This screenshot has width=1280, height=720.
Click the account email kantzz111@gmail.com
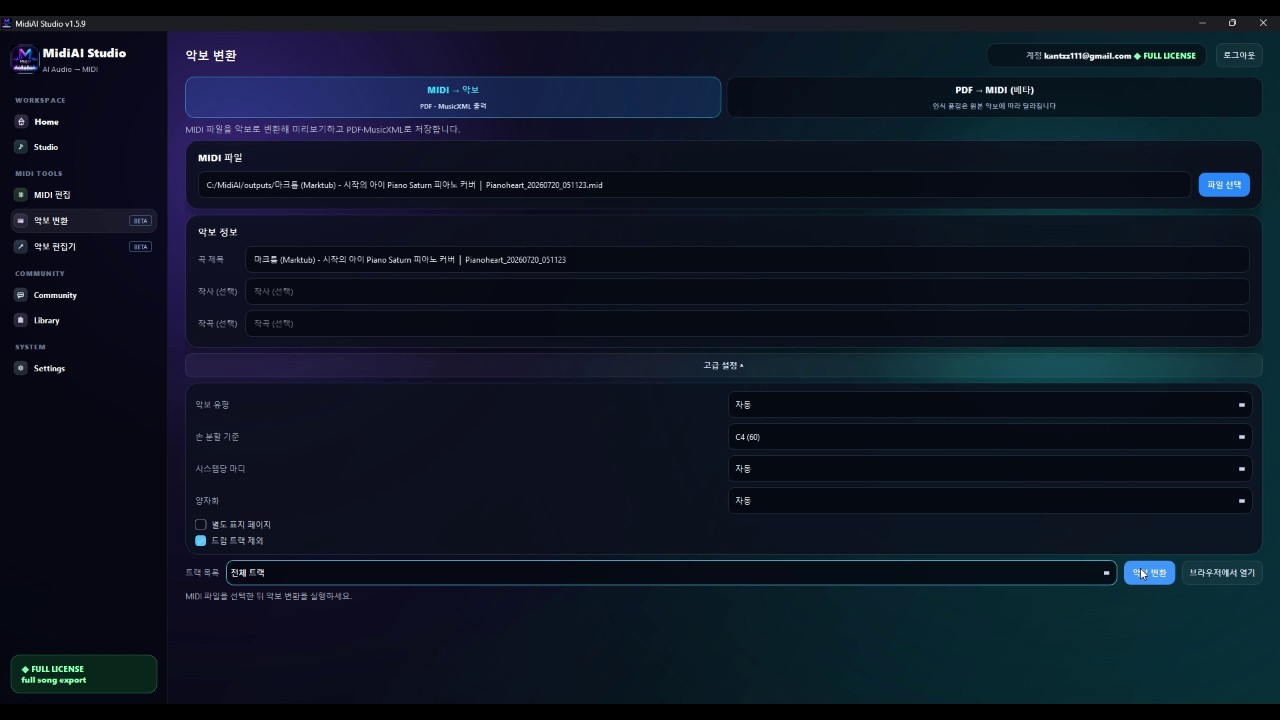1087,56
